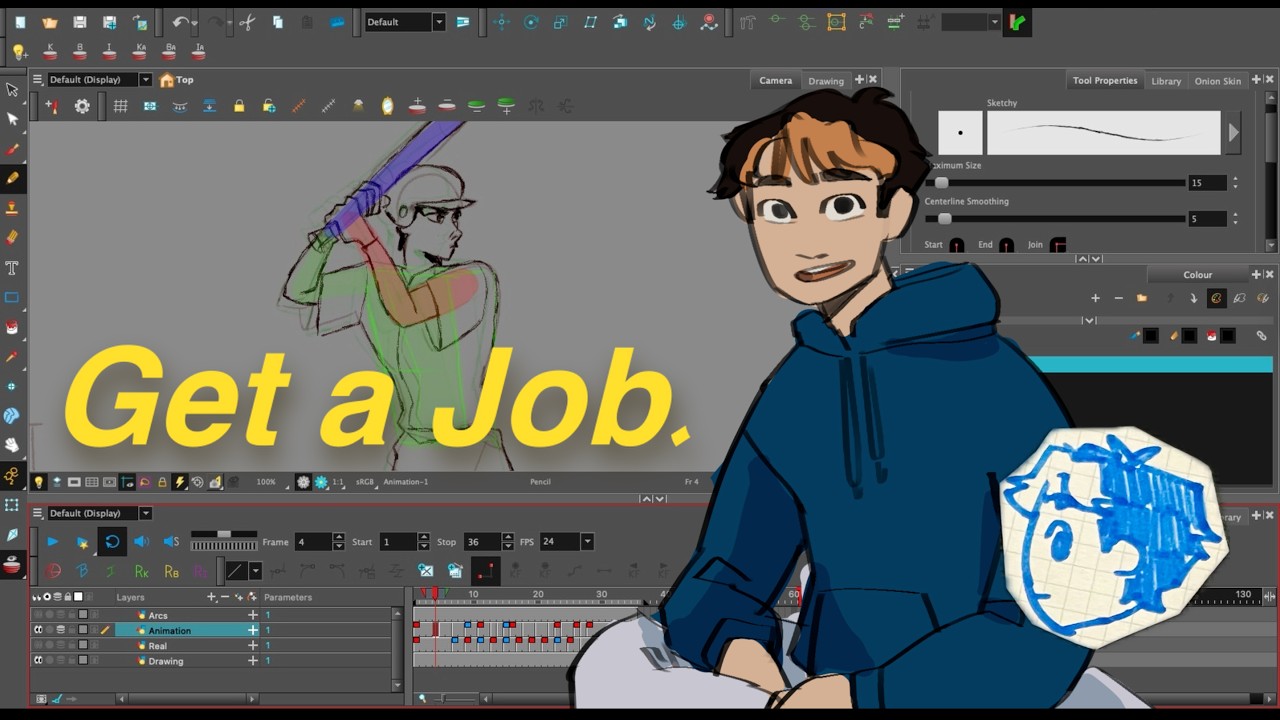This screenshot has width=1280, height=720.
Task: Click the B breakdown stamp icon
Action: click(80, 52)
